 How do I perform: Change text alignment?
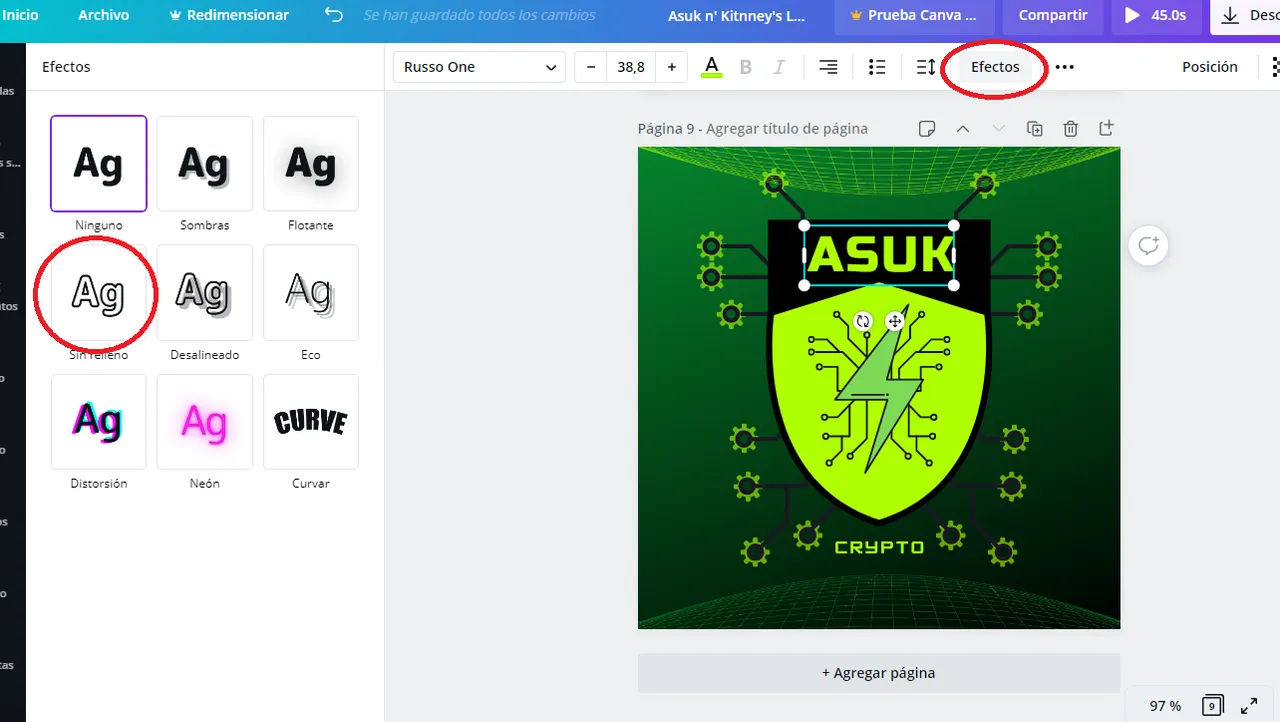828,67
